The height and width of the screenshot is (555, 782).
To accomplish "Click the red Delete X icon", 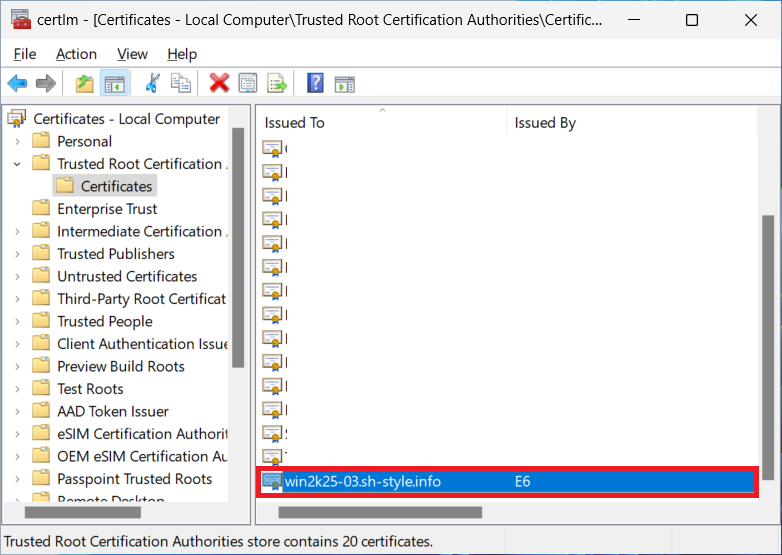I will pos(219,83).
